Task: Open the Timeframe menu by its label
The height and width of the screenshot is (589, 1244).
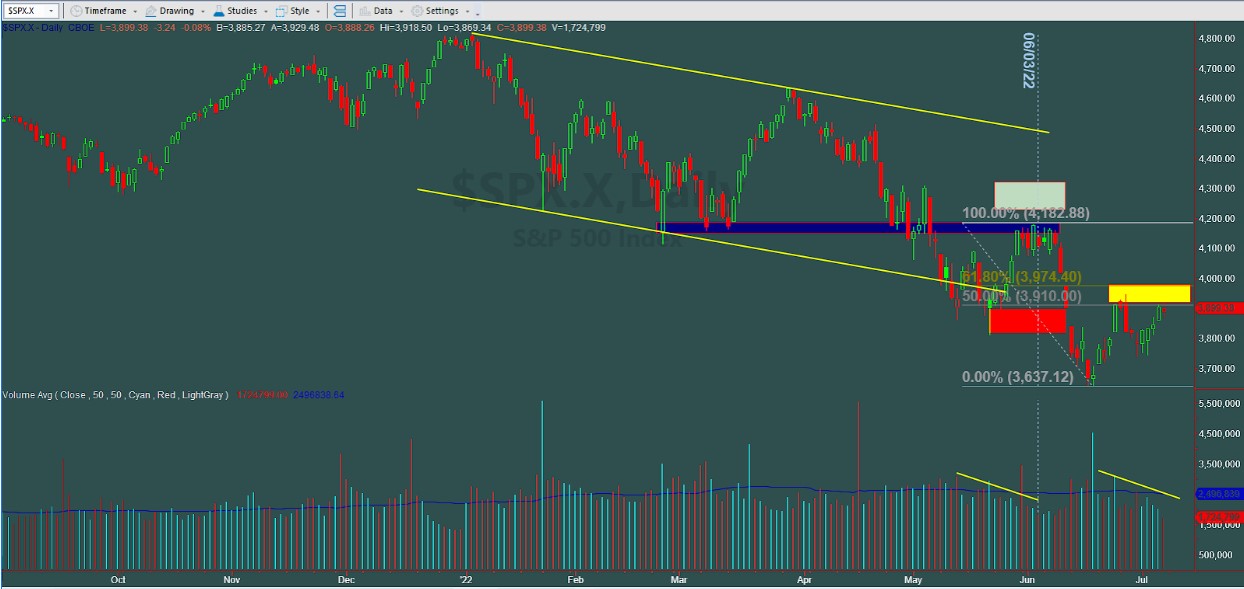Action: tap(105, 11)
